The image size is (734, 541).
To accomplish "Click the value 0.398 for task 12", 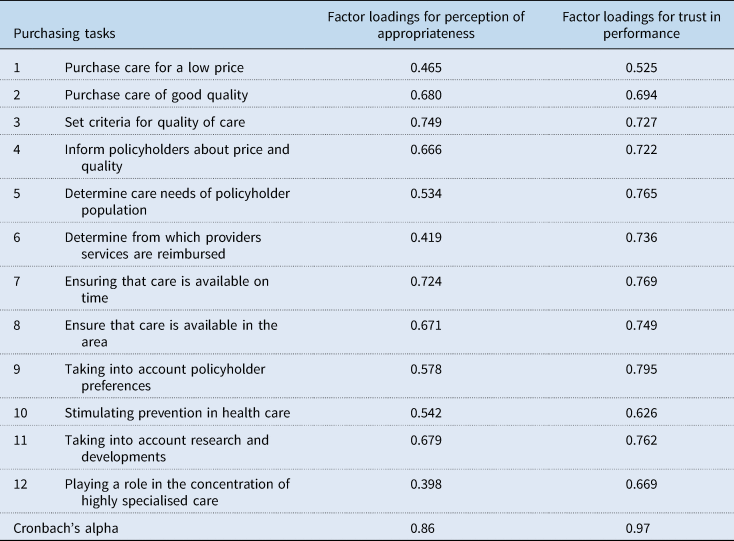I will [x=425, y=484].
